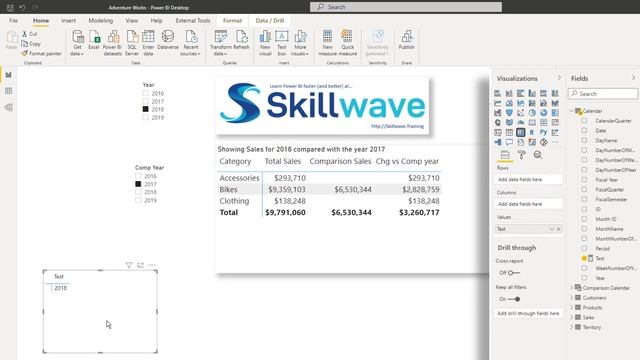This screenshot has width=640, height=360.
Task: Refresh the data model
Action: click(x=241, y=40)
